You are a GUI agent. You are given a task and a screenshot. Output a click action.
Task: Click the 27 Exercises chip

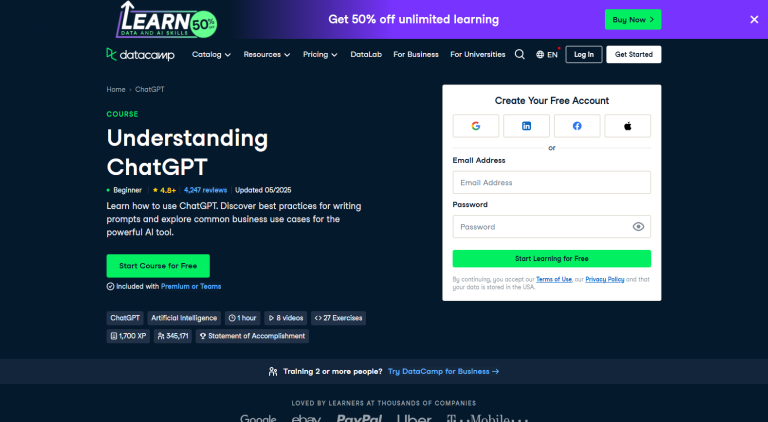338,318
